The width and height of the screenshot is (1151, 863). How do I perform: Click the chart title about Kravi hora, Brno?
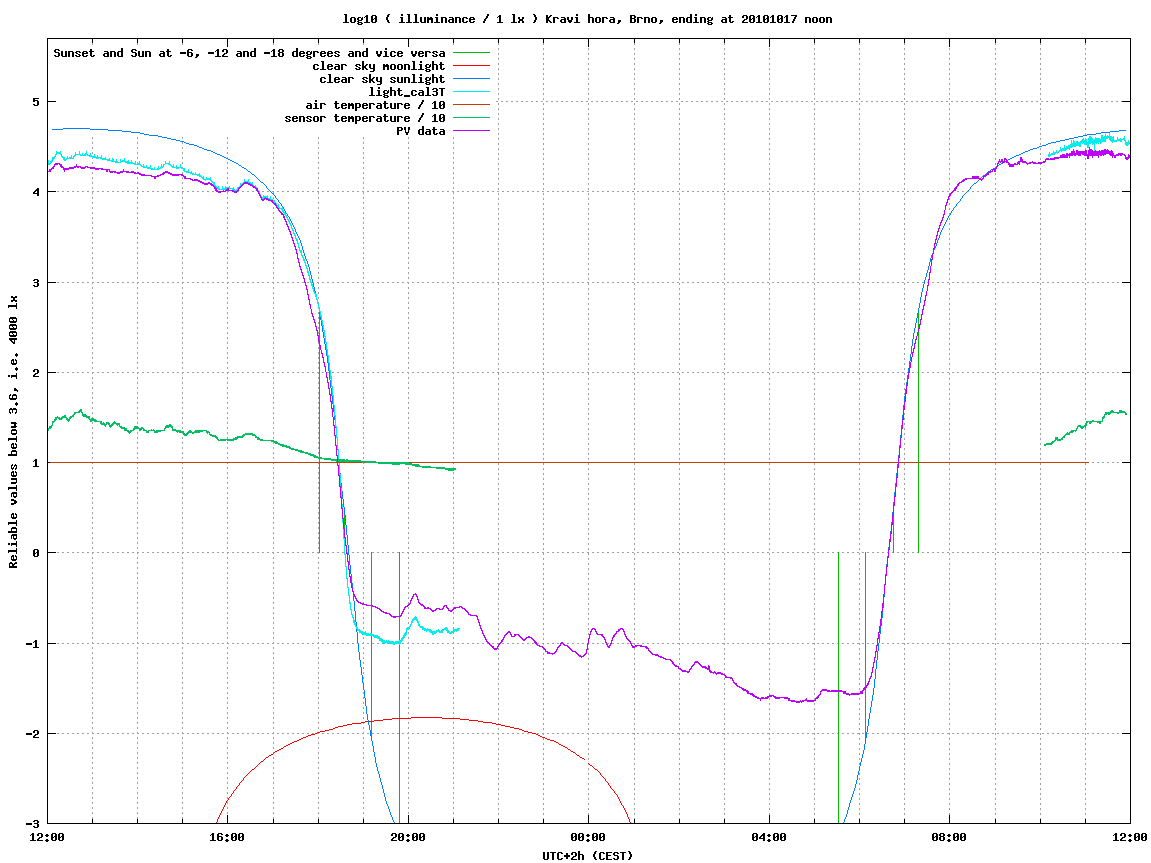(587, 19)
